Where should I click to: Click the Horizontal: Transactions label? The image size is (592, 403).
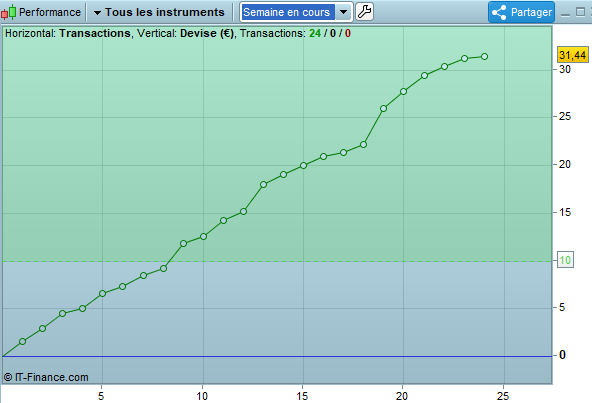(x=68, y=33)
